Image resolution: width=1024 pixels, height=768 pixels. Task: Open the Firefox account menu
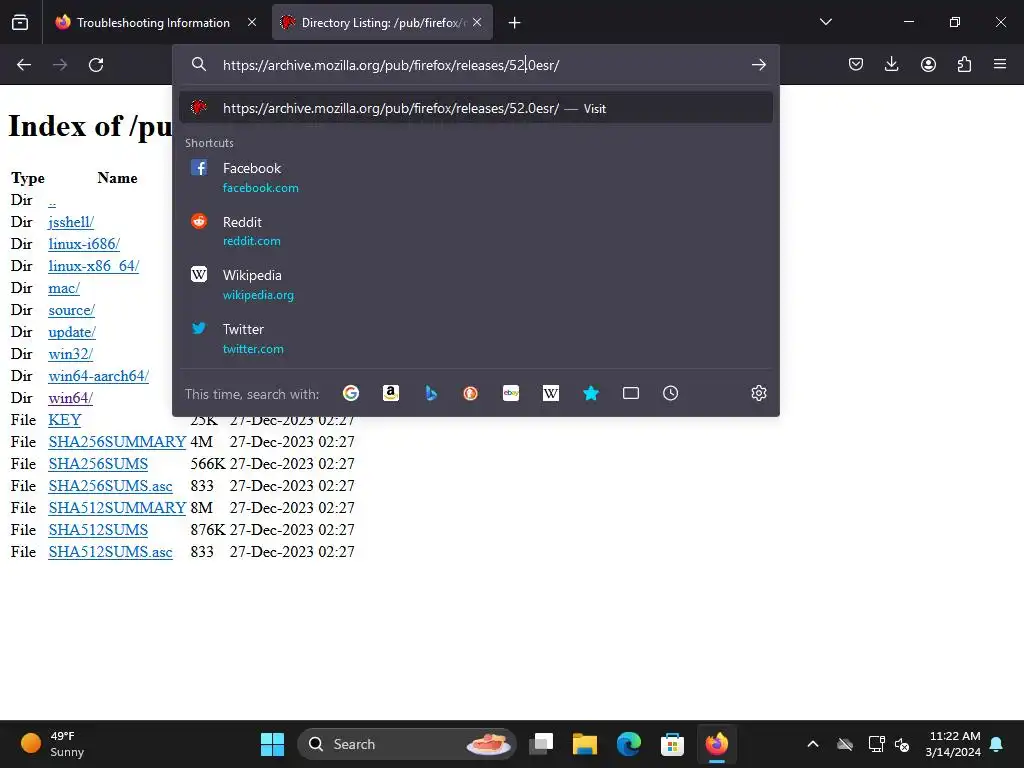pos(928,64)
